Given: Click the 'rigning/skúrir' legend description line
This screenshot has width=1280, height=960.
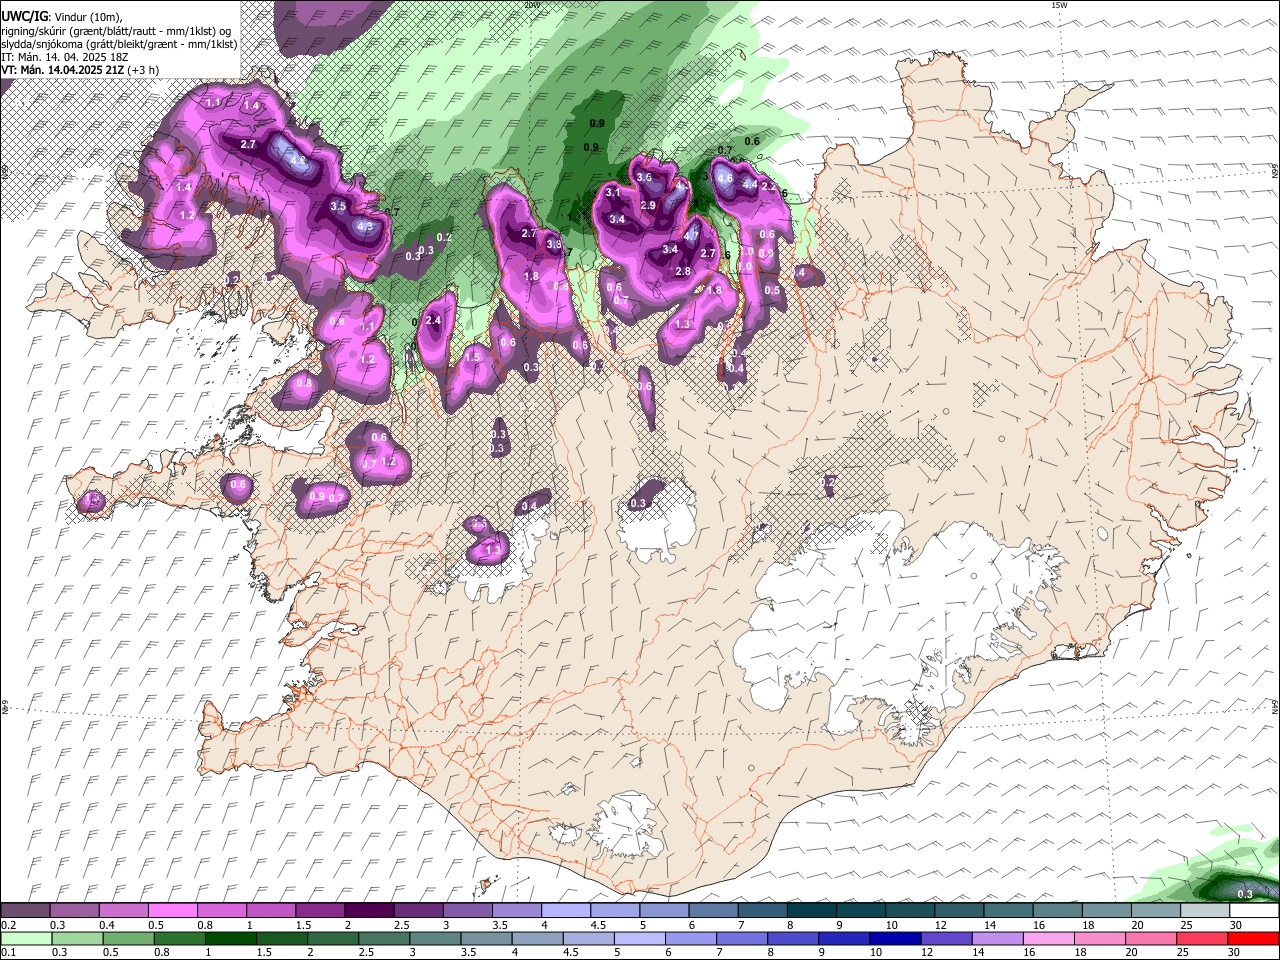Looking at the screenshot, I should click(x=116, y=31).
